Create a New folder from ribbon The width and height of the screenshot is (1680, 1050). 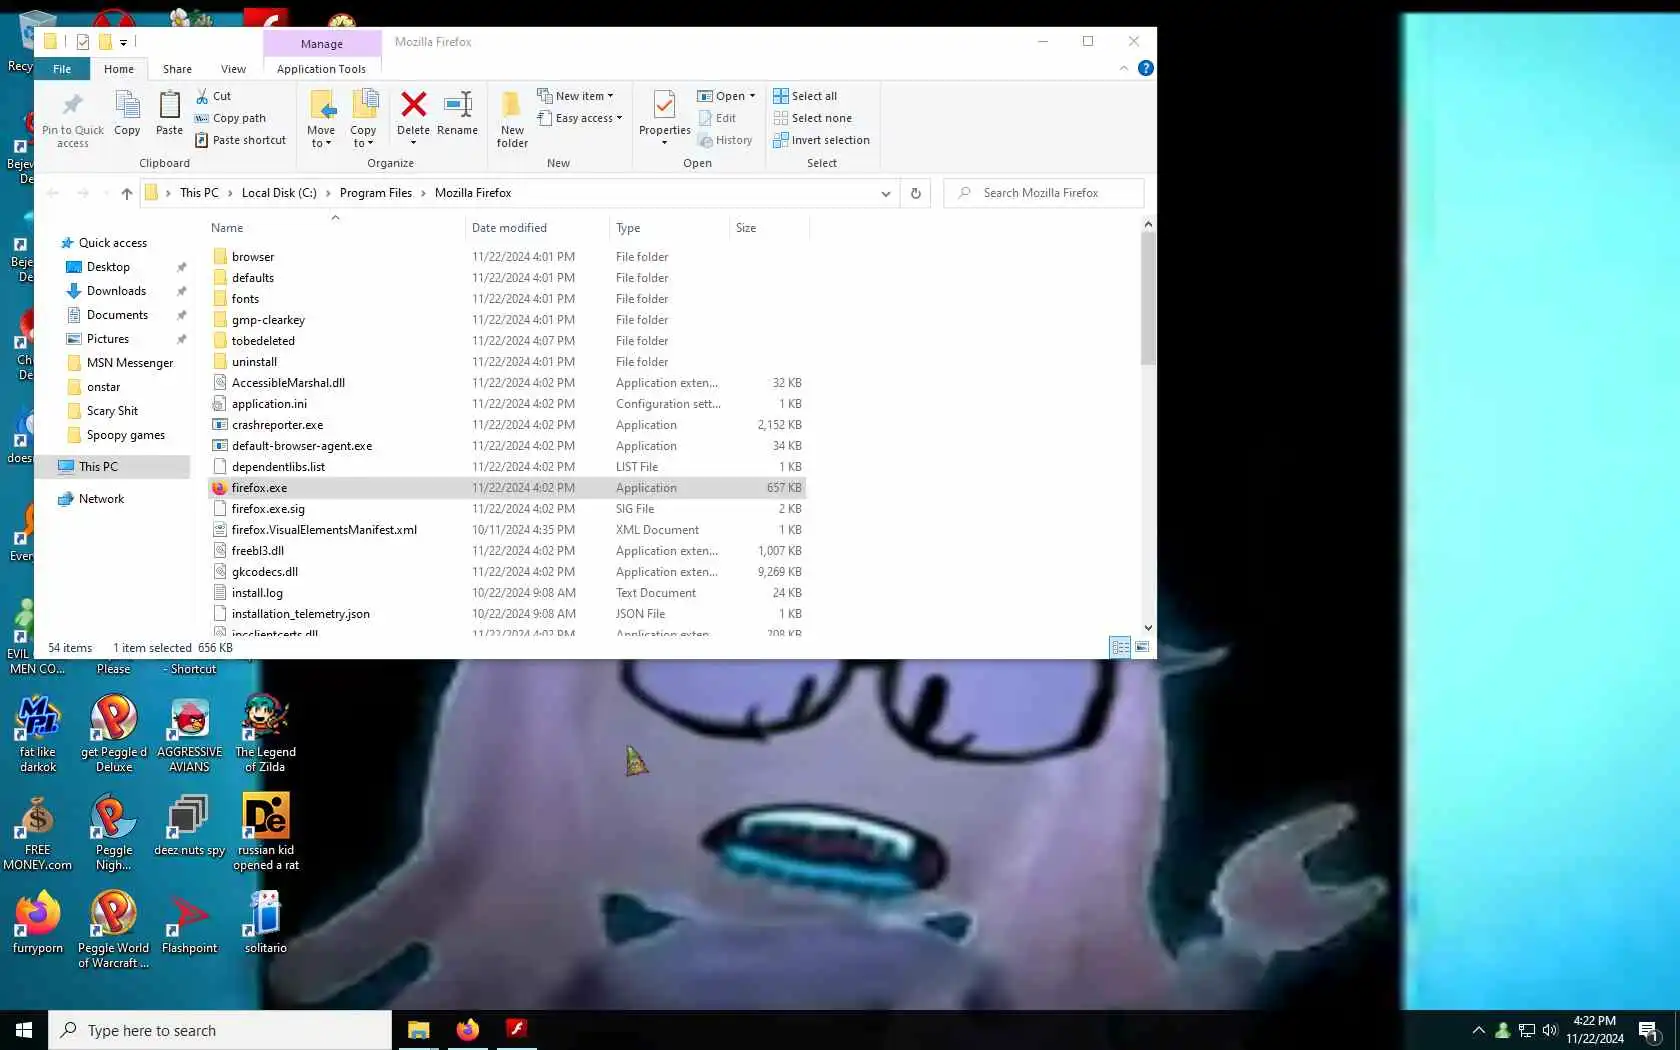[x=512, y=119]
